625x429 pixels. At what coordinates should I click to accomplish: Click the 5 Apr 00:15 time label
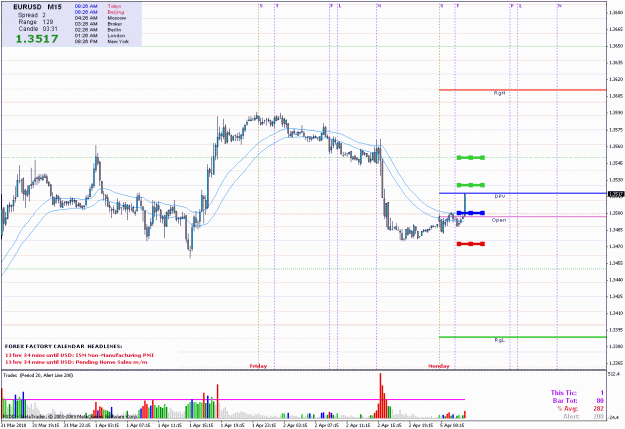click(452, 425)
